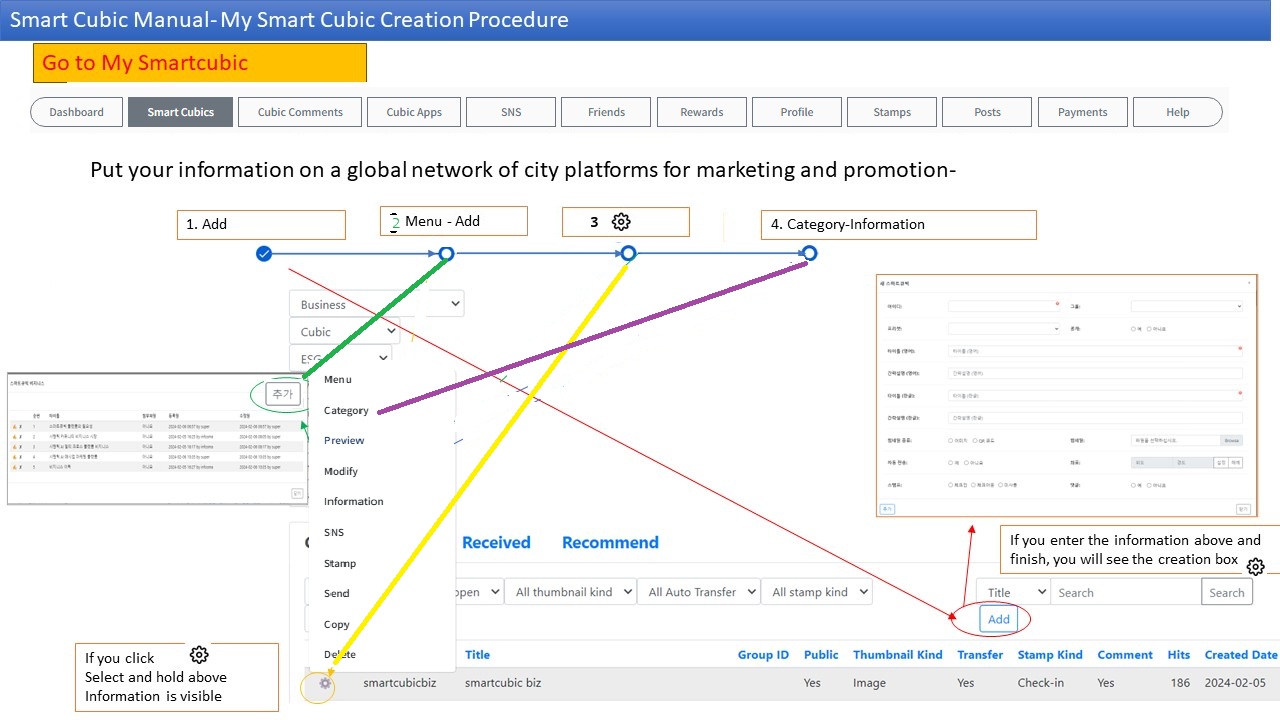Viewport: 1280px width, 720px height.
Task: Expand the Cubic dropdown
Action: tap(344, 332)
